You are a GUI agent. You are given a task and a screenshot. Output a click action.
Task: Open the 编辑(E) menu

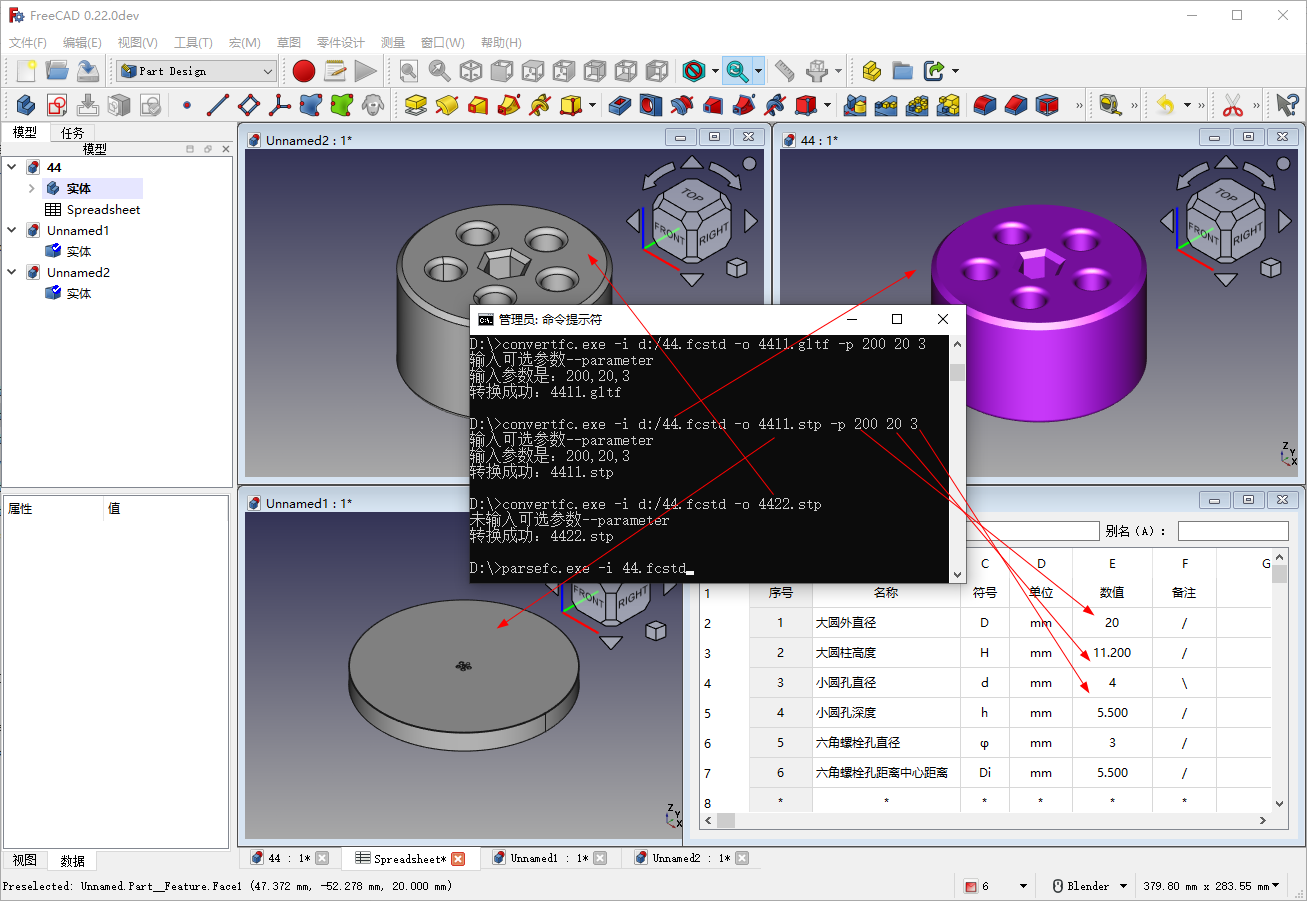[82, 43]
